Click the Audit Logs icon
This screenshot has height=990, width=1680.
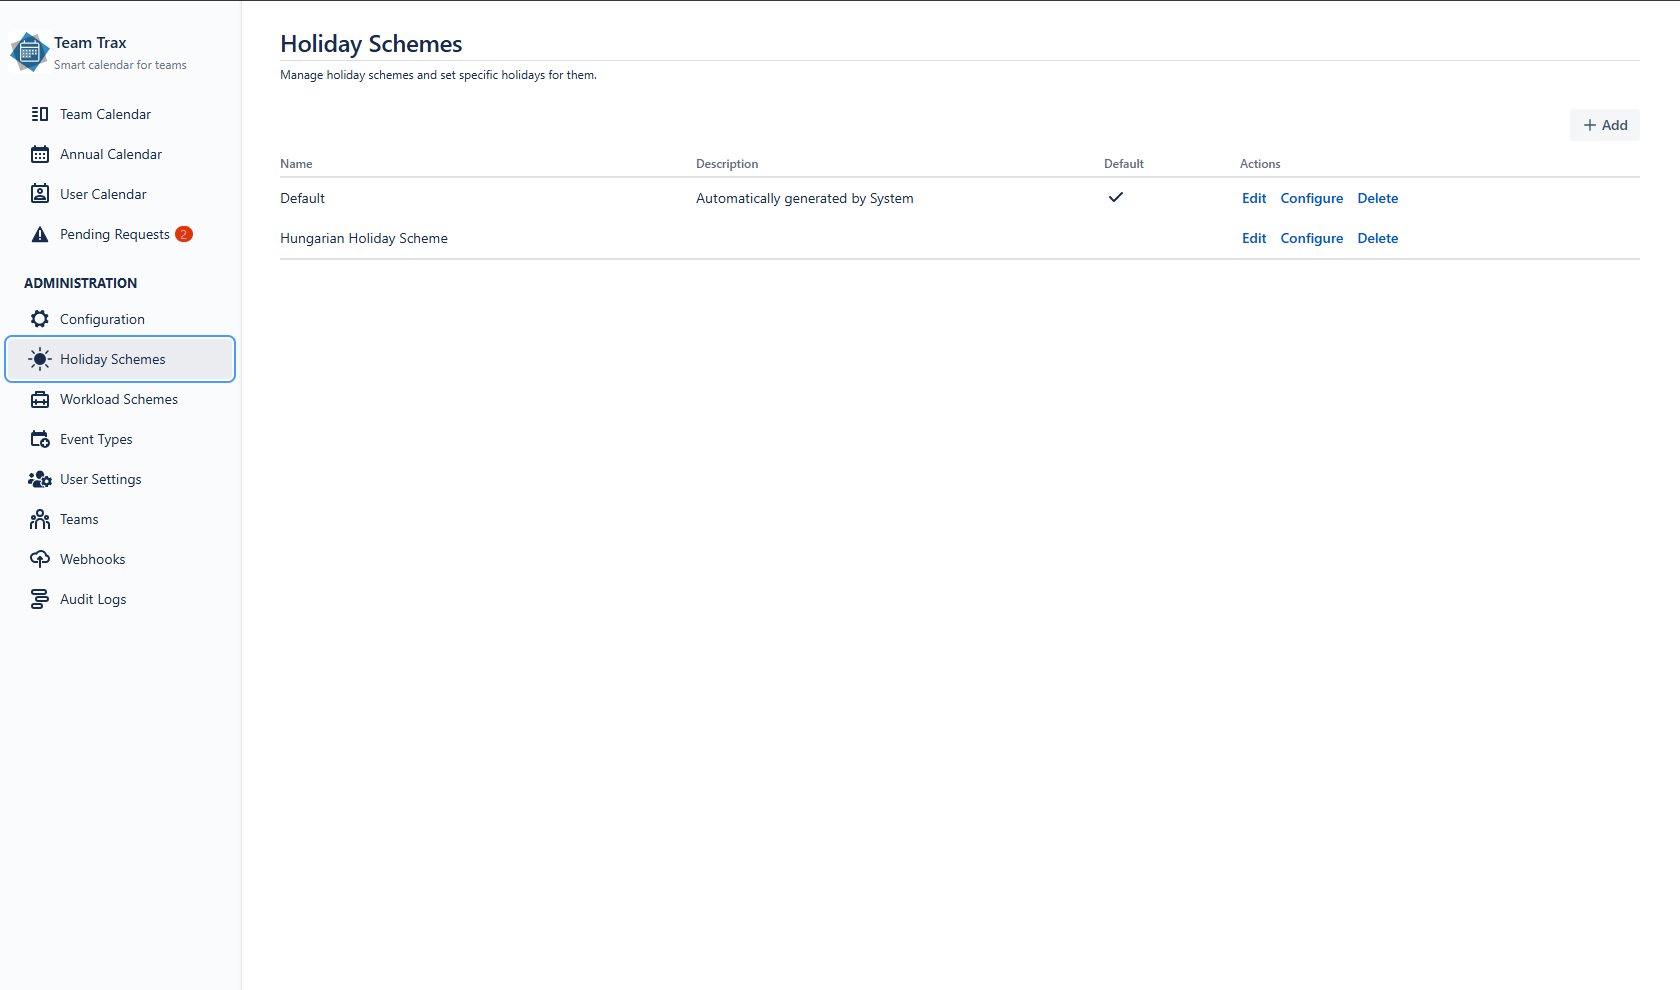click(40, 599)
